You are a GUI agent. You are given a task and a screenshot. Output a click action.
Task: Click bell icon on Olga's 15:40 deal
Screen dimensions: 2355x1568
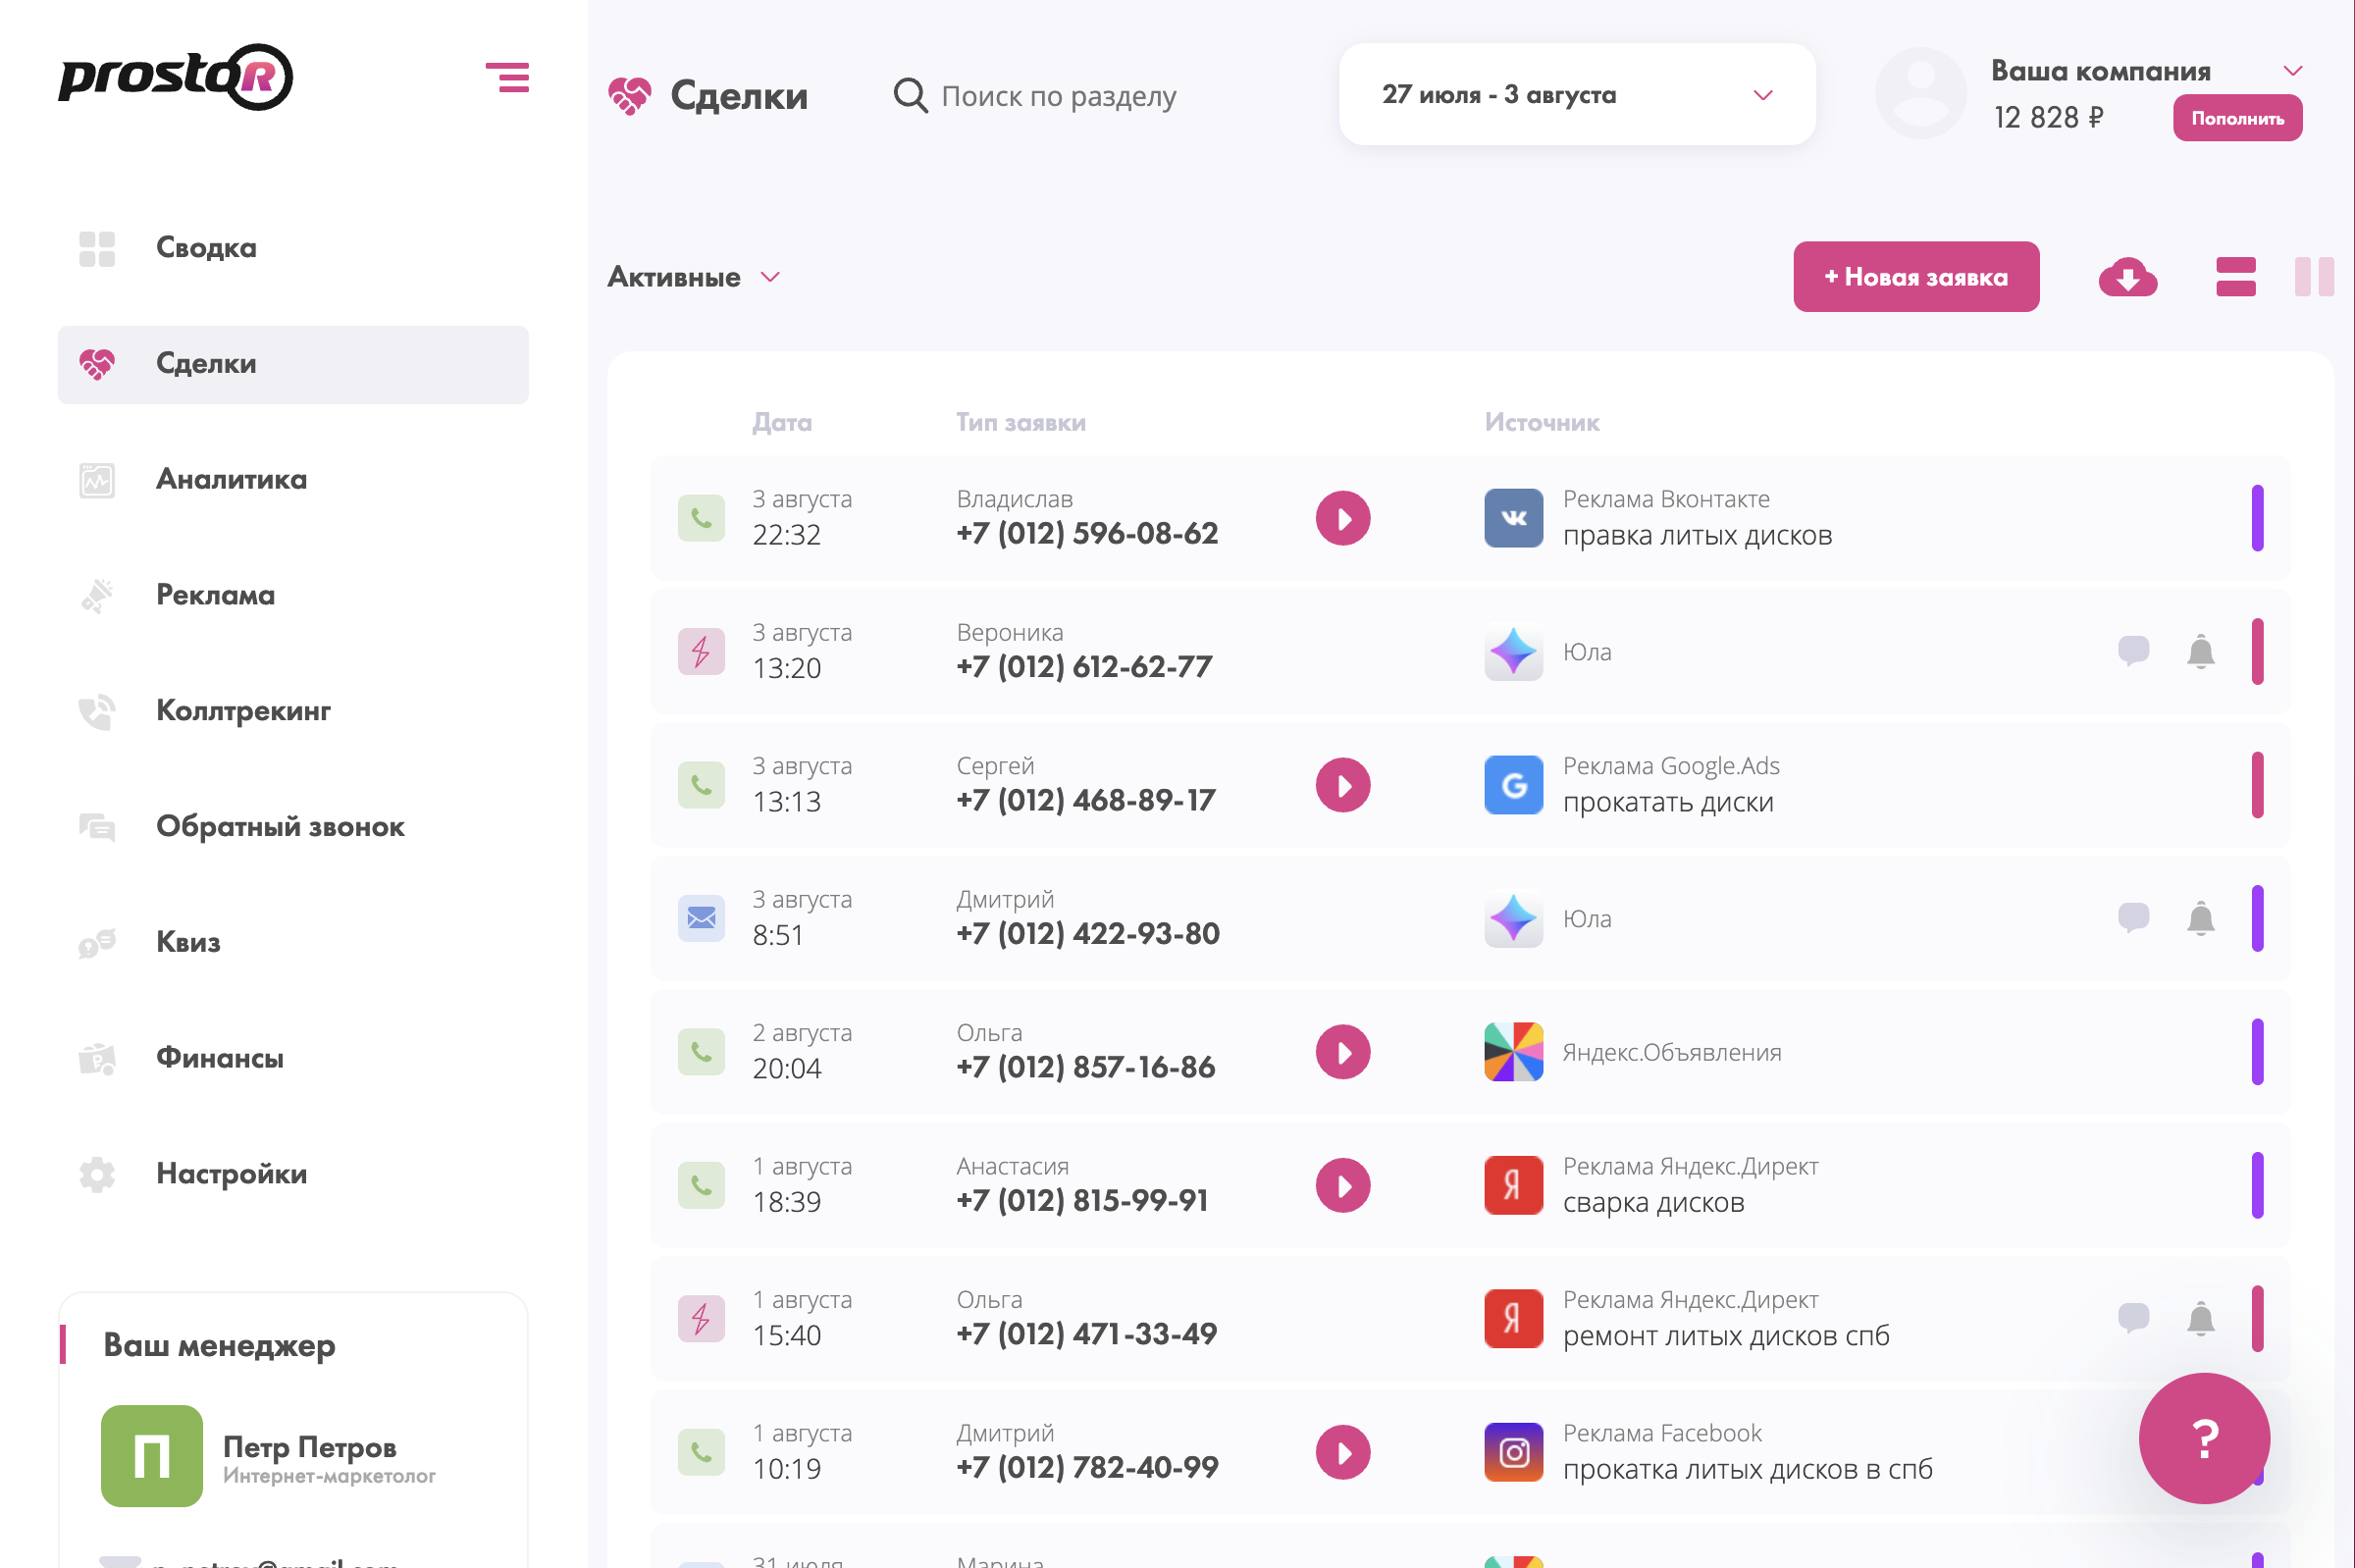(2200, 1318)
